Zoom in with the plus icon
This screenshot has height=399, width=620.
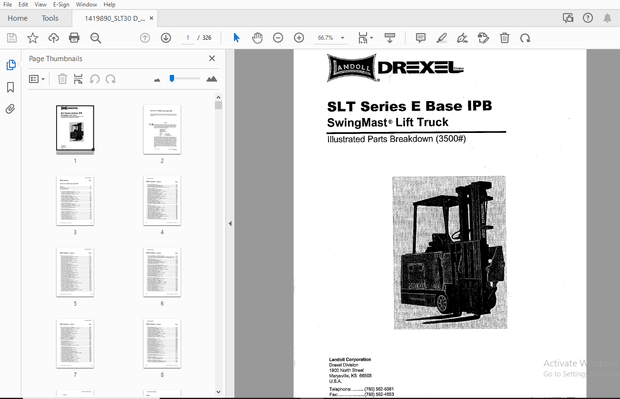coord(299,38)
